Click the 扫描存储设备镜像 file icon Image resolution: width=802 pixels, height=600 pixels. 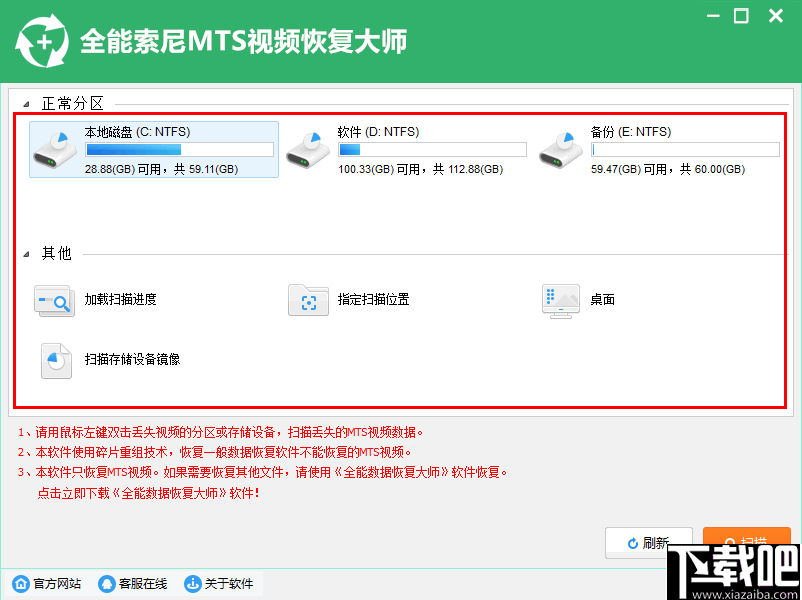[56, 361]
